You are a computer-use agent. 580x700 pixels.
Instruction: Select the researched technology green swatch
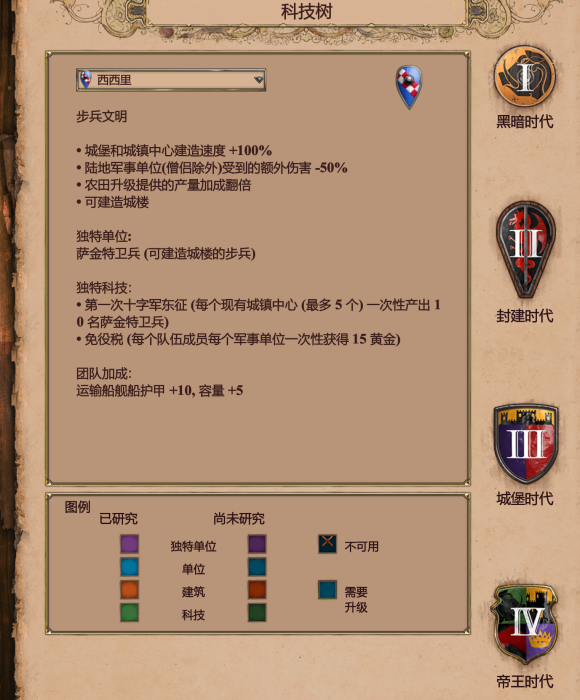[129, 612]
